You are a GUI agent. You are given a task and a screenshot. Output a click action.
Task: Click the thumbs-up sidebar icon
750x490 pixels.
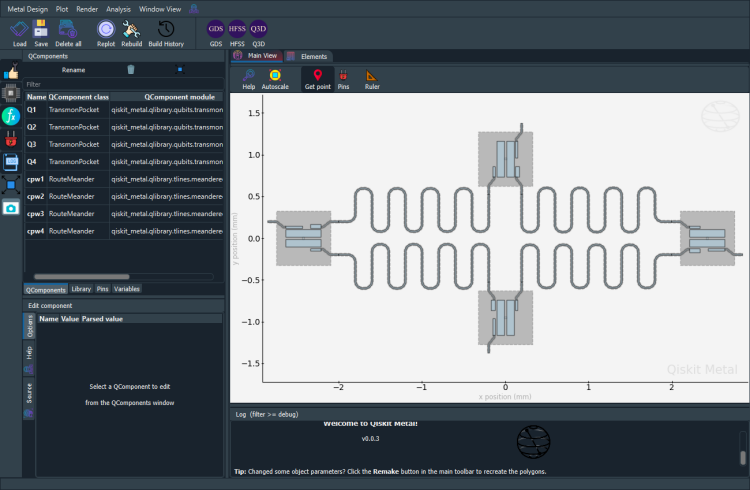(x=11, y=72)
